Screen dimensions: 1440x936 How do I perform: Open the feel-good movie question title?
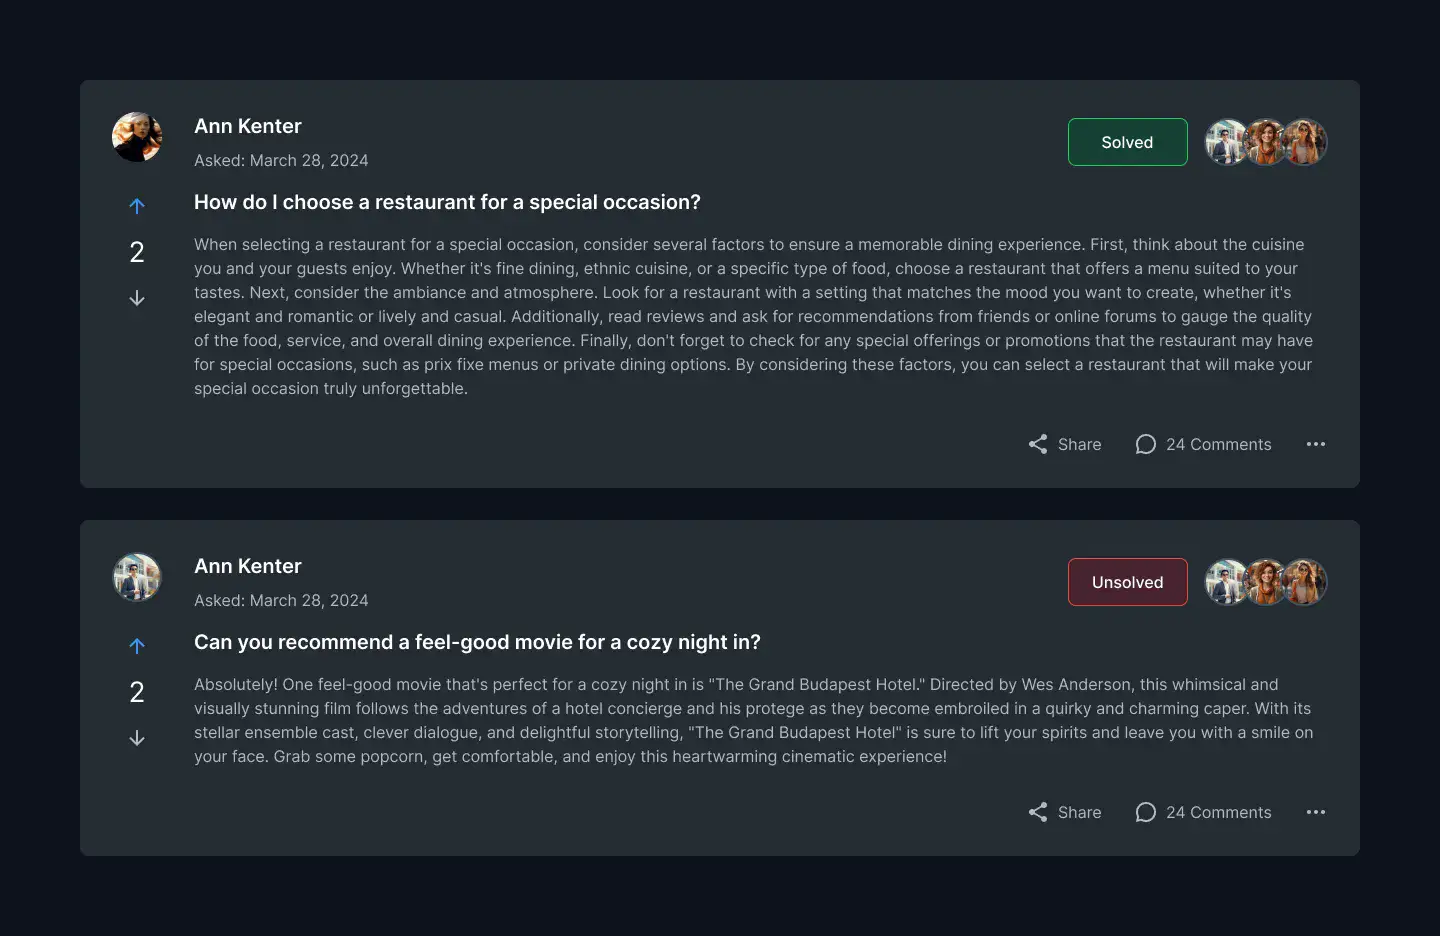click(477, 642)
